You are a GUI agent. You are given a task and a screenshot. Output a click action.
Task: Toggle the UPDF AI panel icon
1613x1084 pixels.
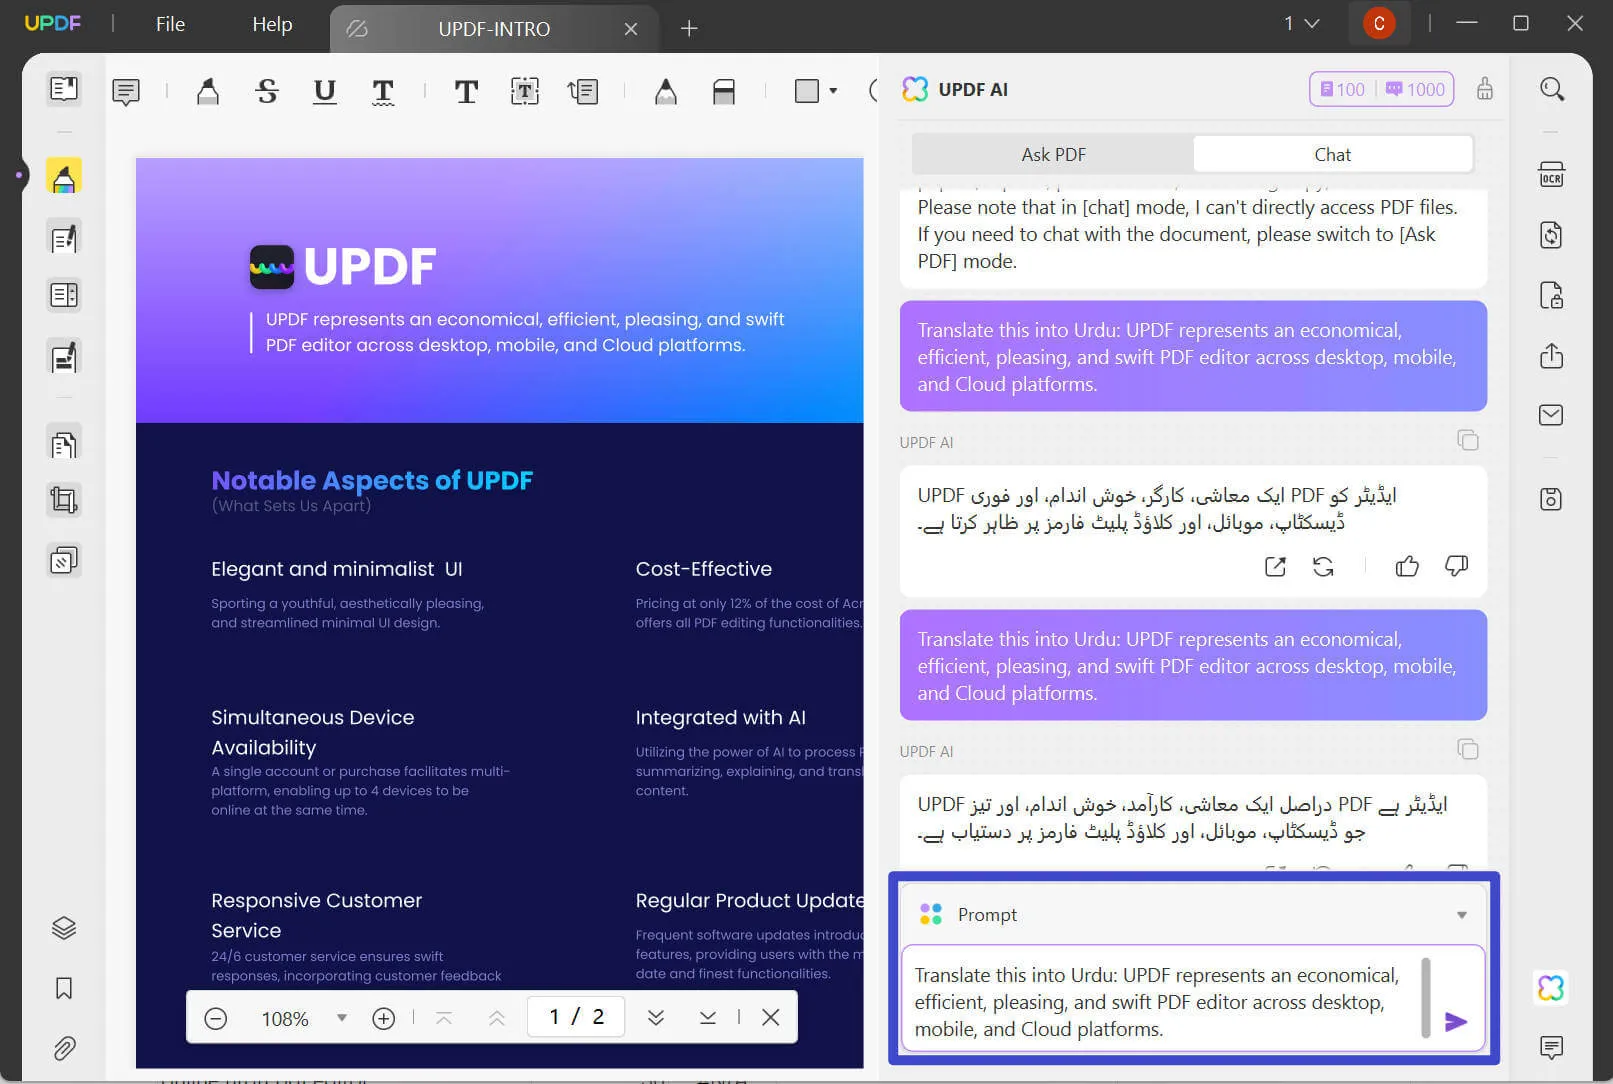click(1551, 988)
